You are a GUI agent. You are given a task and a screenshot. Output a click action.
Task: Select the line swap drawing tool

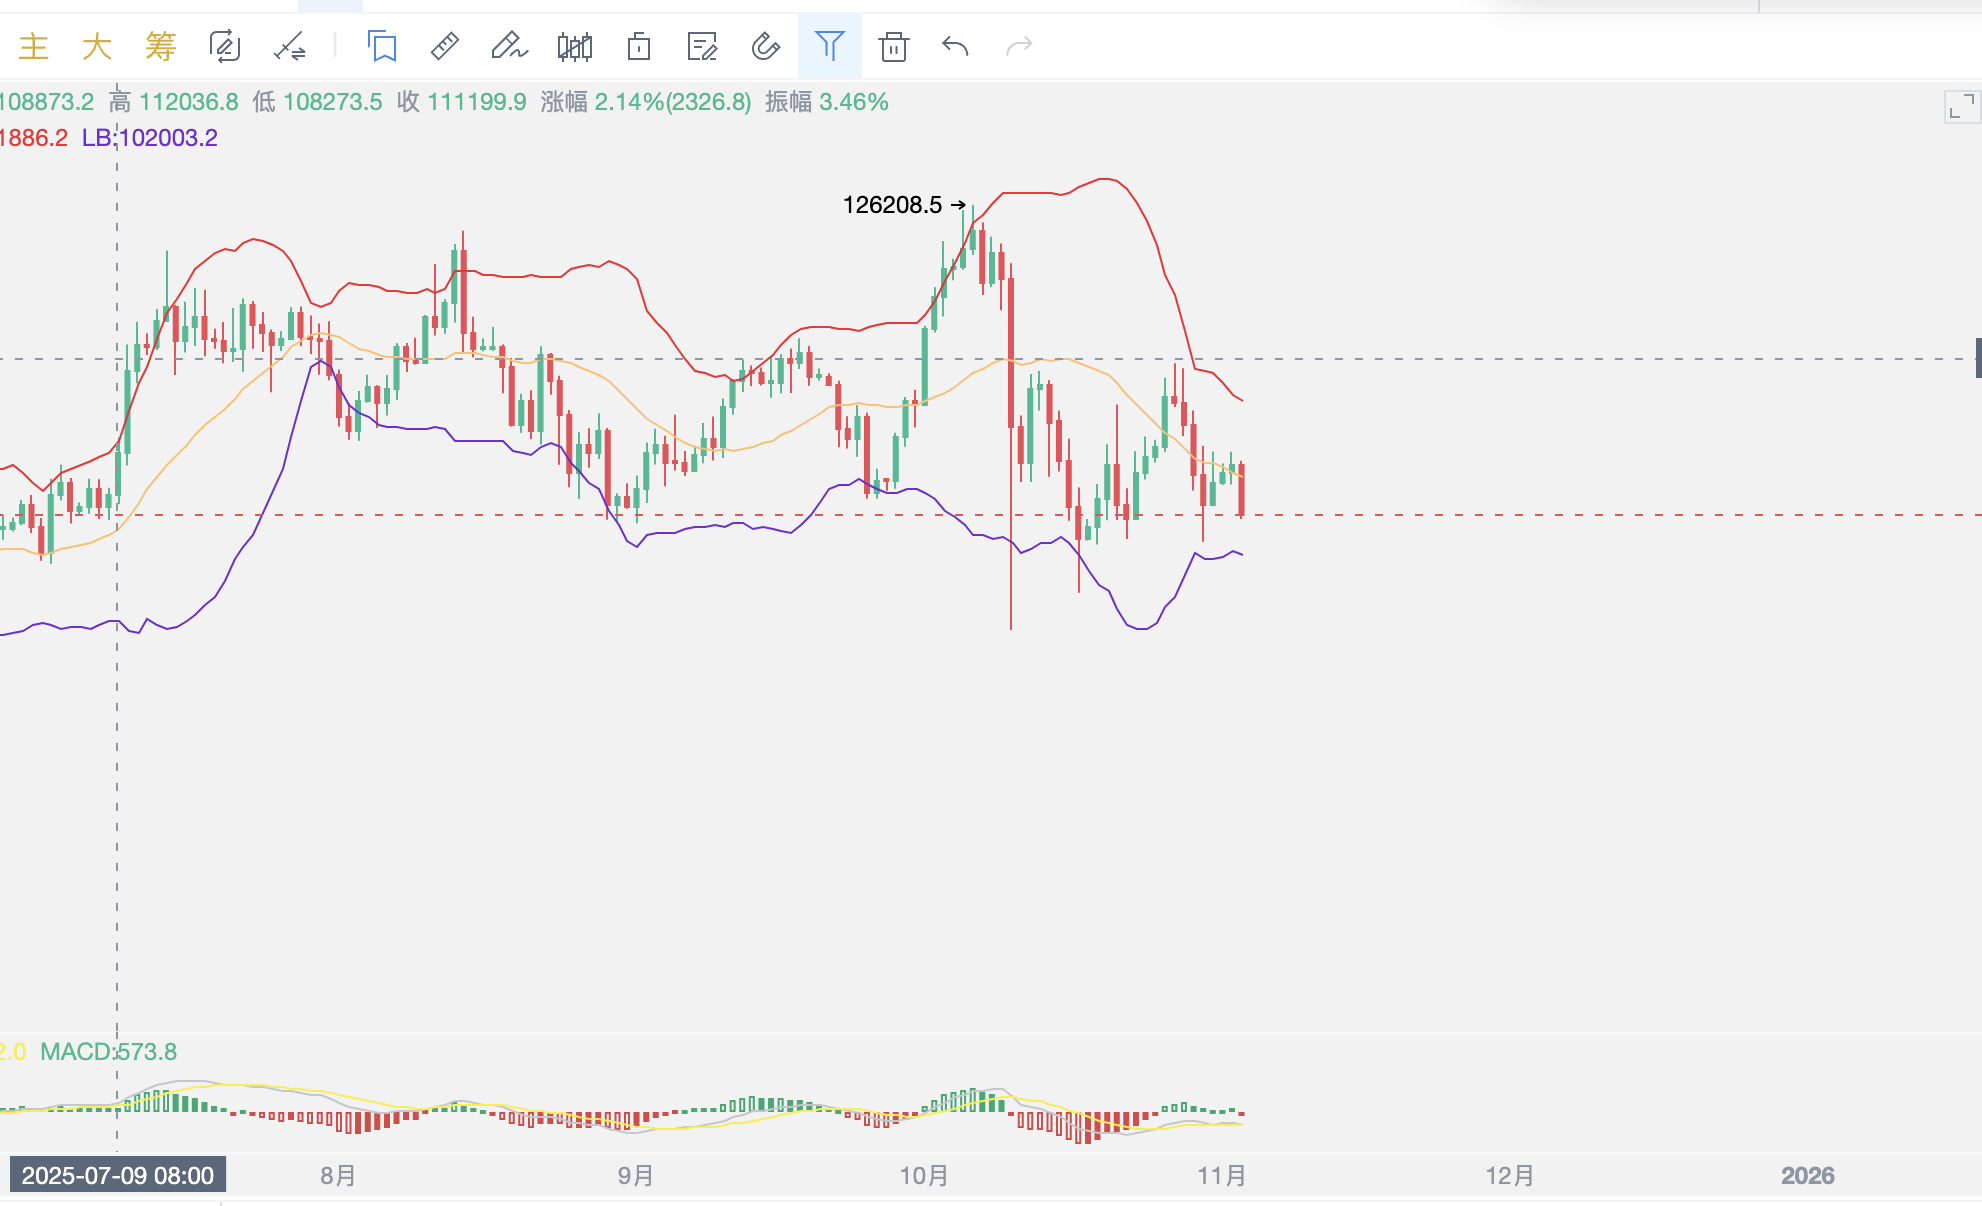(x=290, y=46)
